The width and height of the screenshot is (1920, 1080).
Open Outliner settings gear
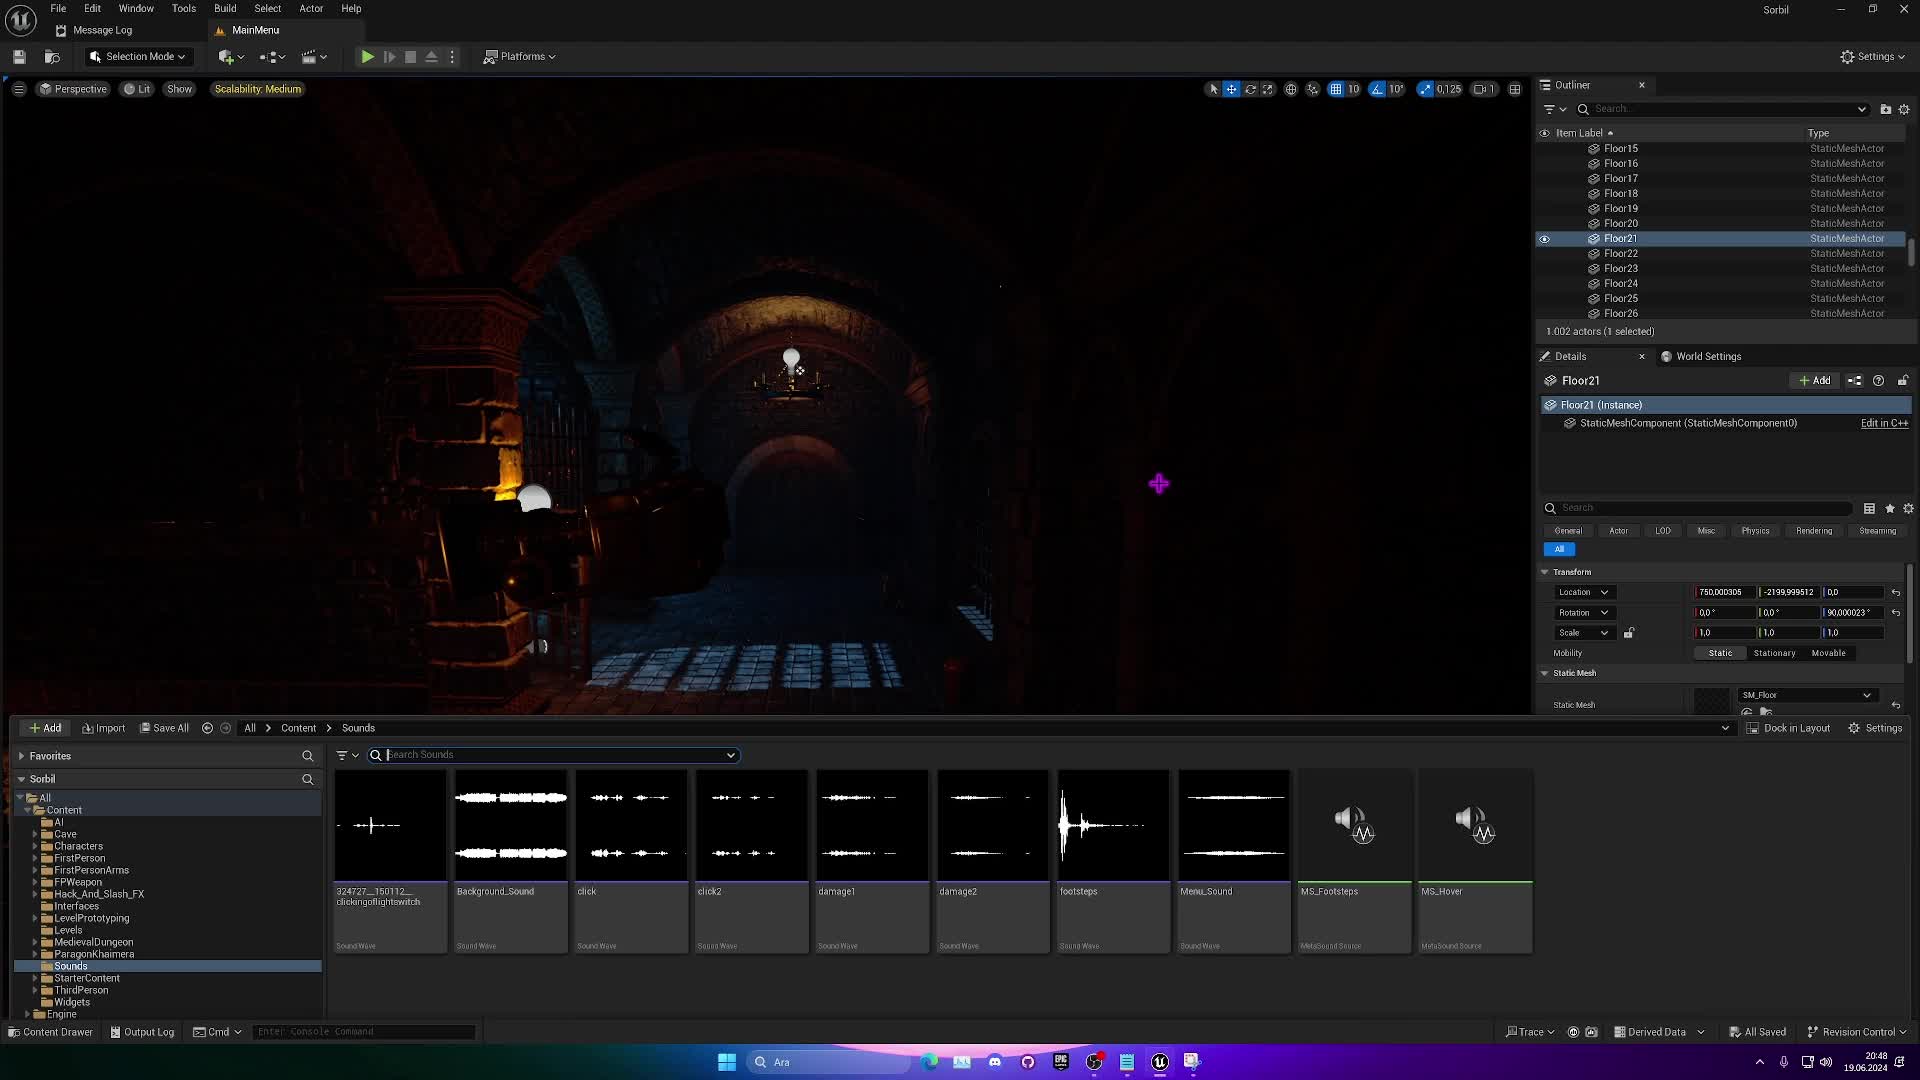coord(1904,109)
